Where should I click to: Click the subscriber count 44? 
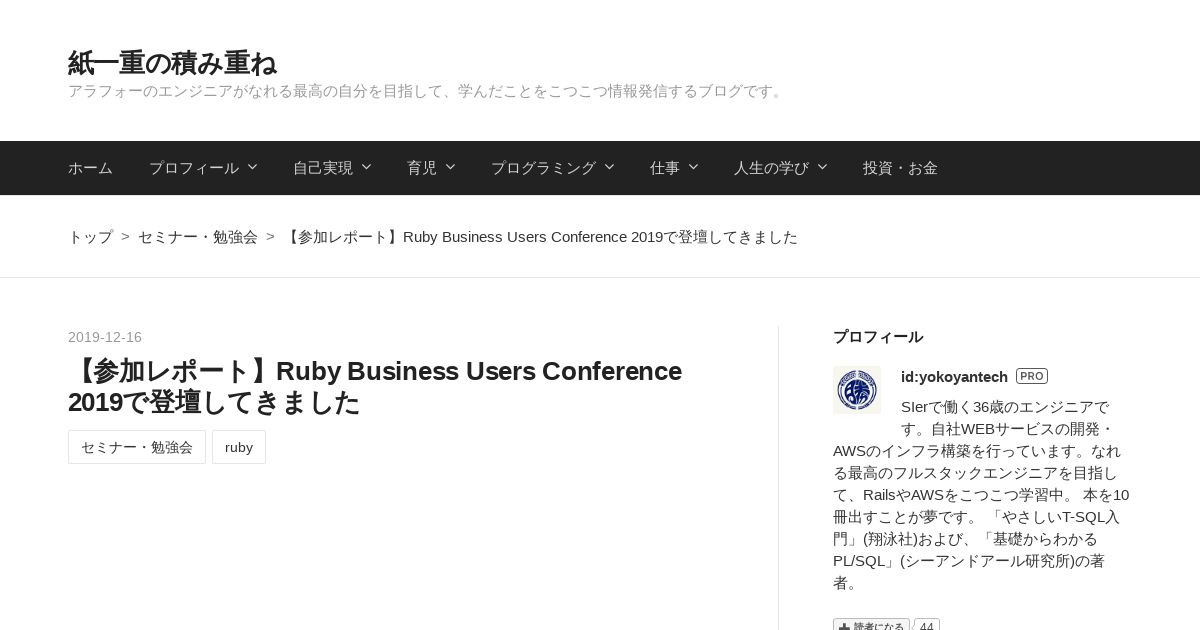pyautogui.click(x=927, y=626)
